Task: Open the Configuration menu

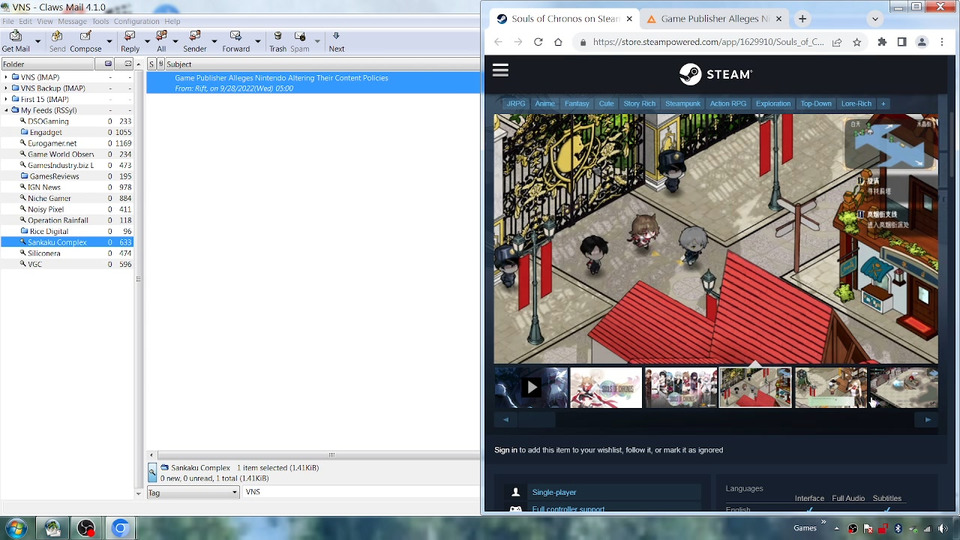Action: [136, 21]
